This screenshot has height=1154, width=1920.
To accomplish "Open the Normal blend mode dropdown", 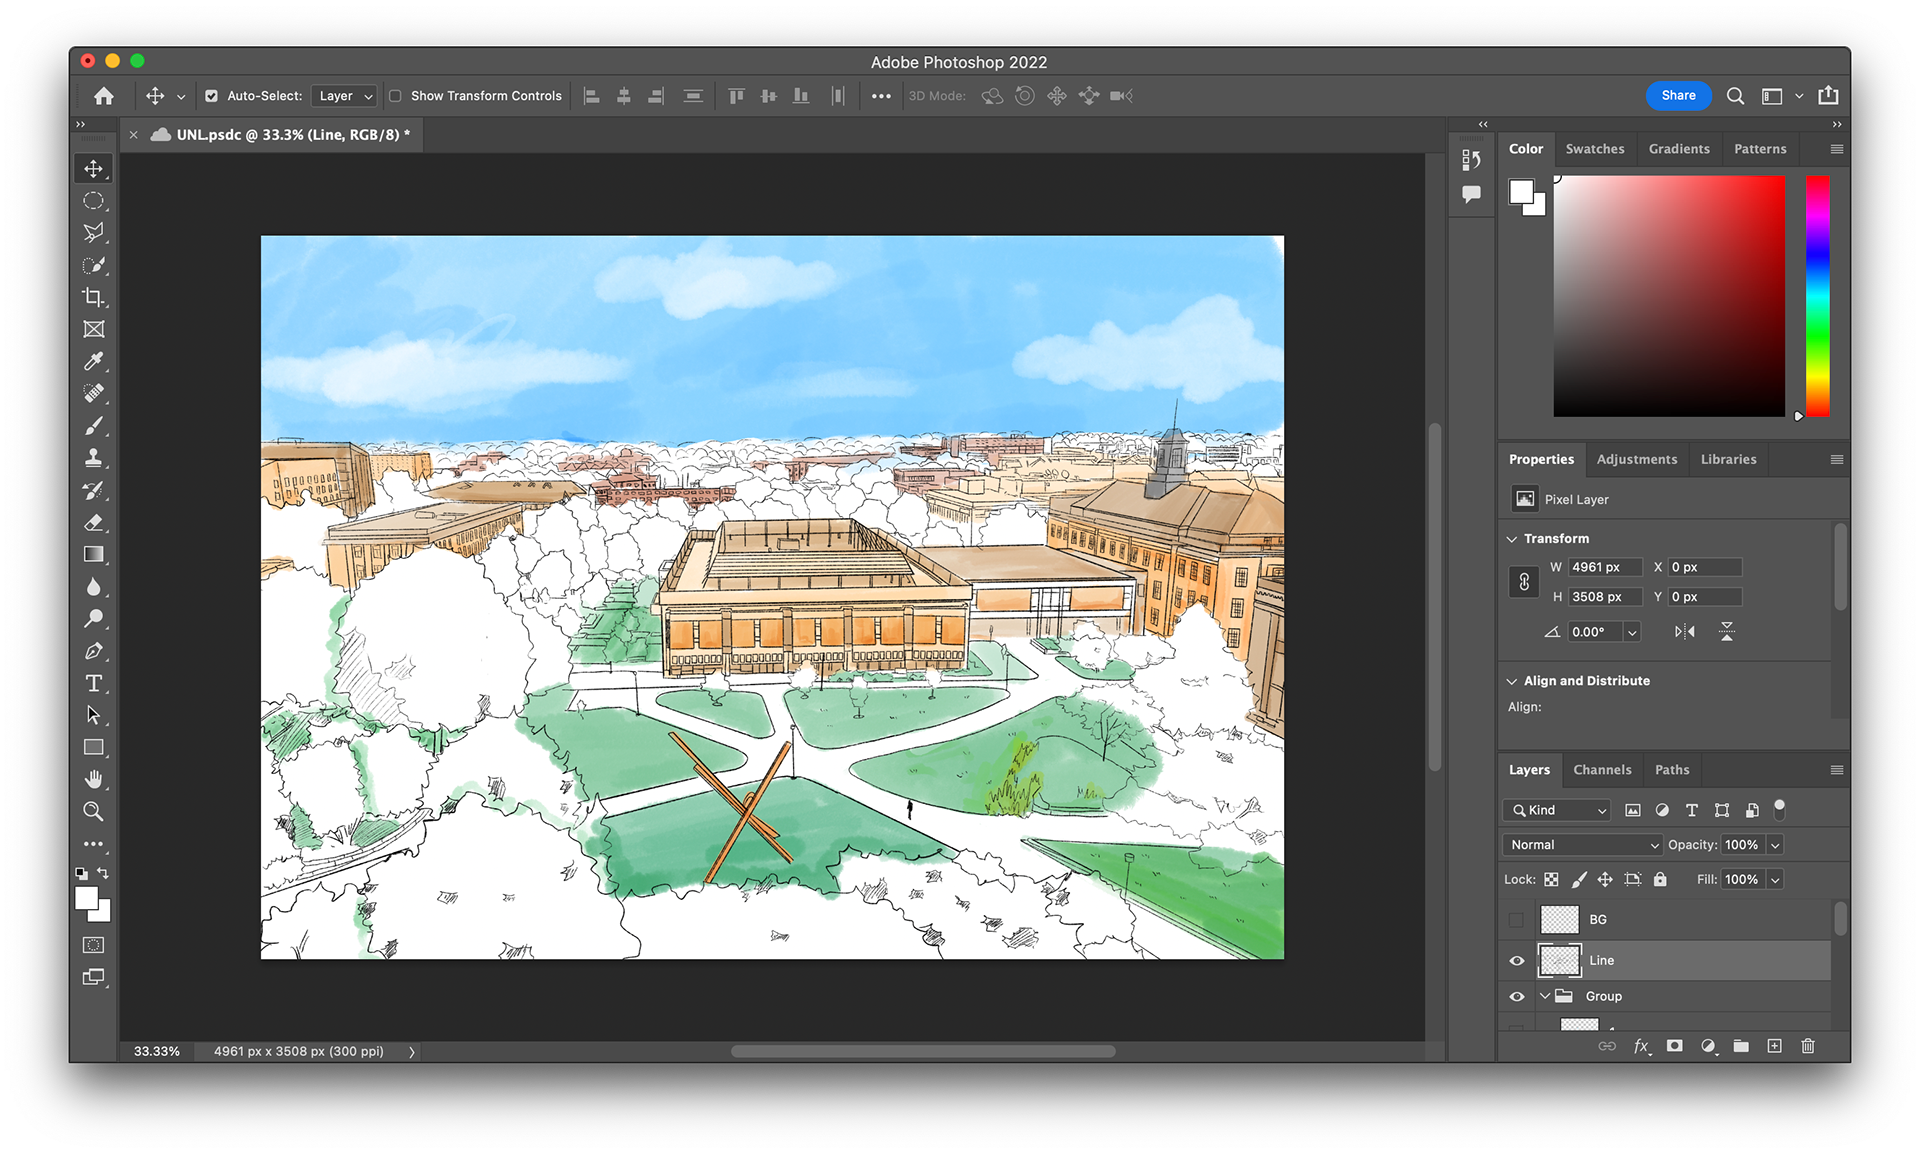I will (x=1582, y=845).
